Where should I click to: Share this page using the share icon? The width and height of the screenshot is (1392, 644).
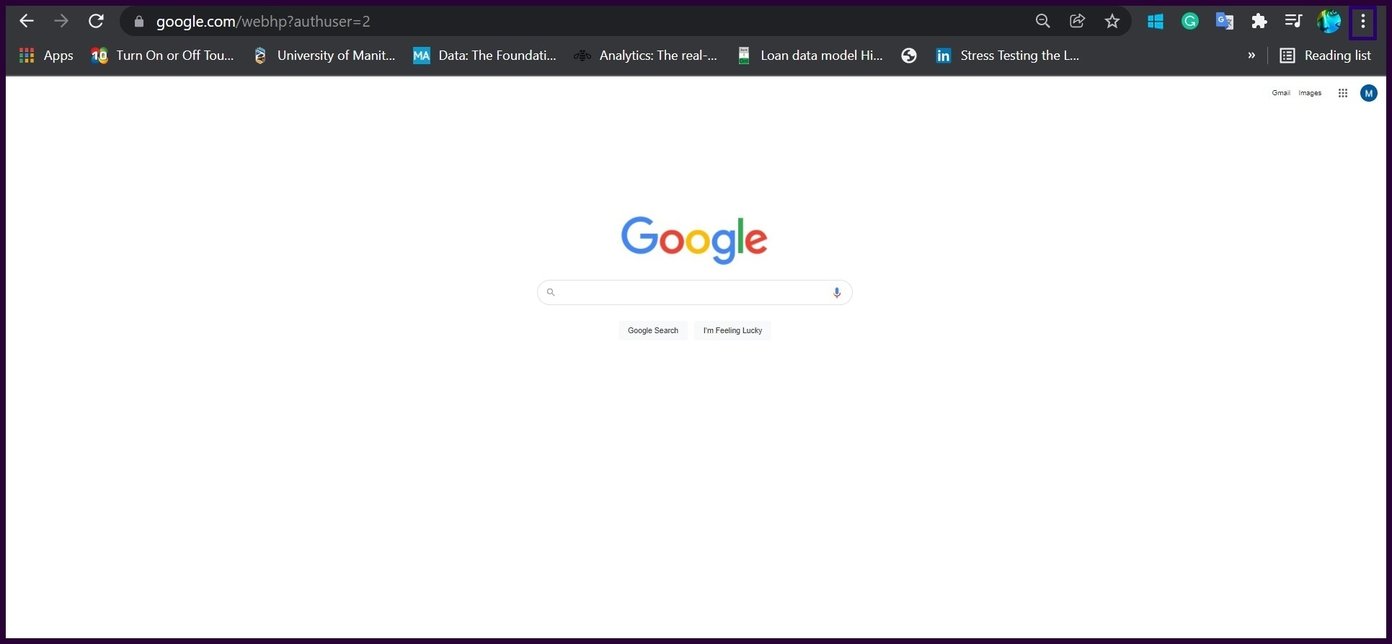pos(1077,21)
